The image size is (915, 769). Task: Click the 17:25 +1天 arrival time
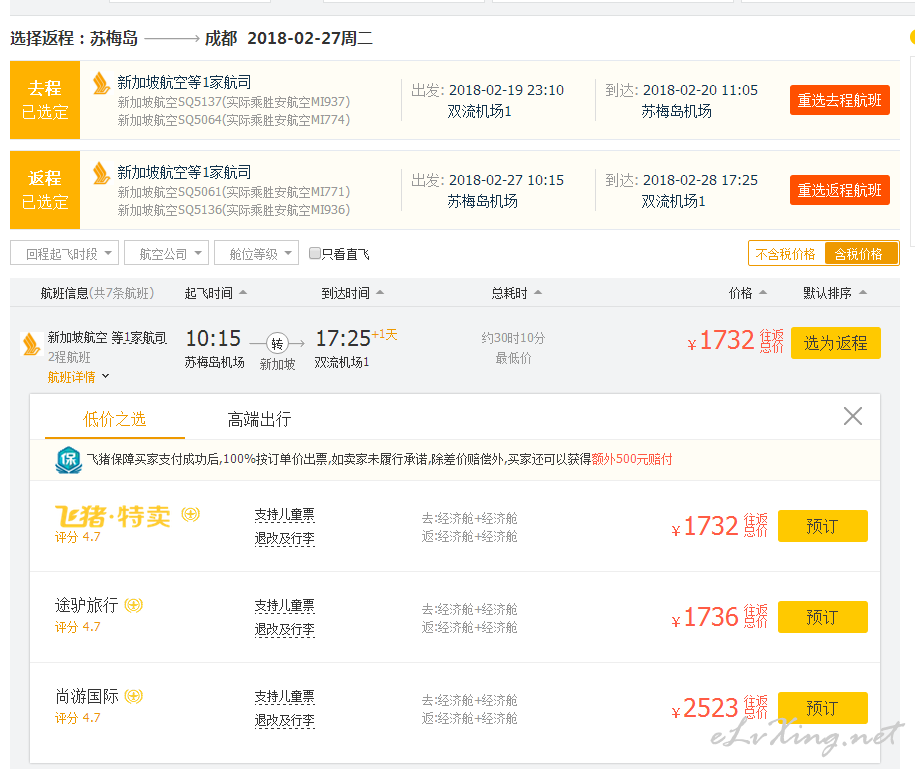pos(356,338)
